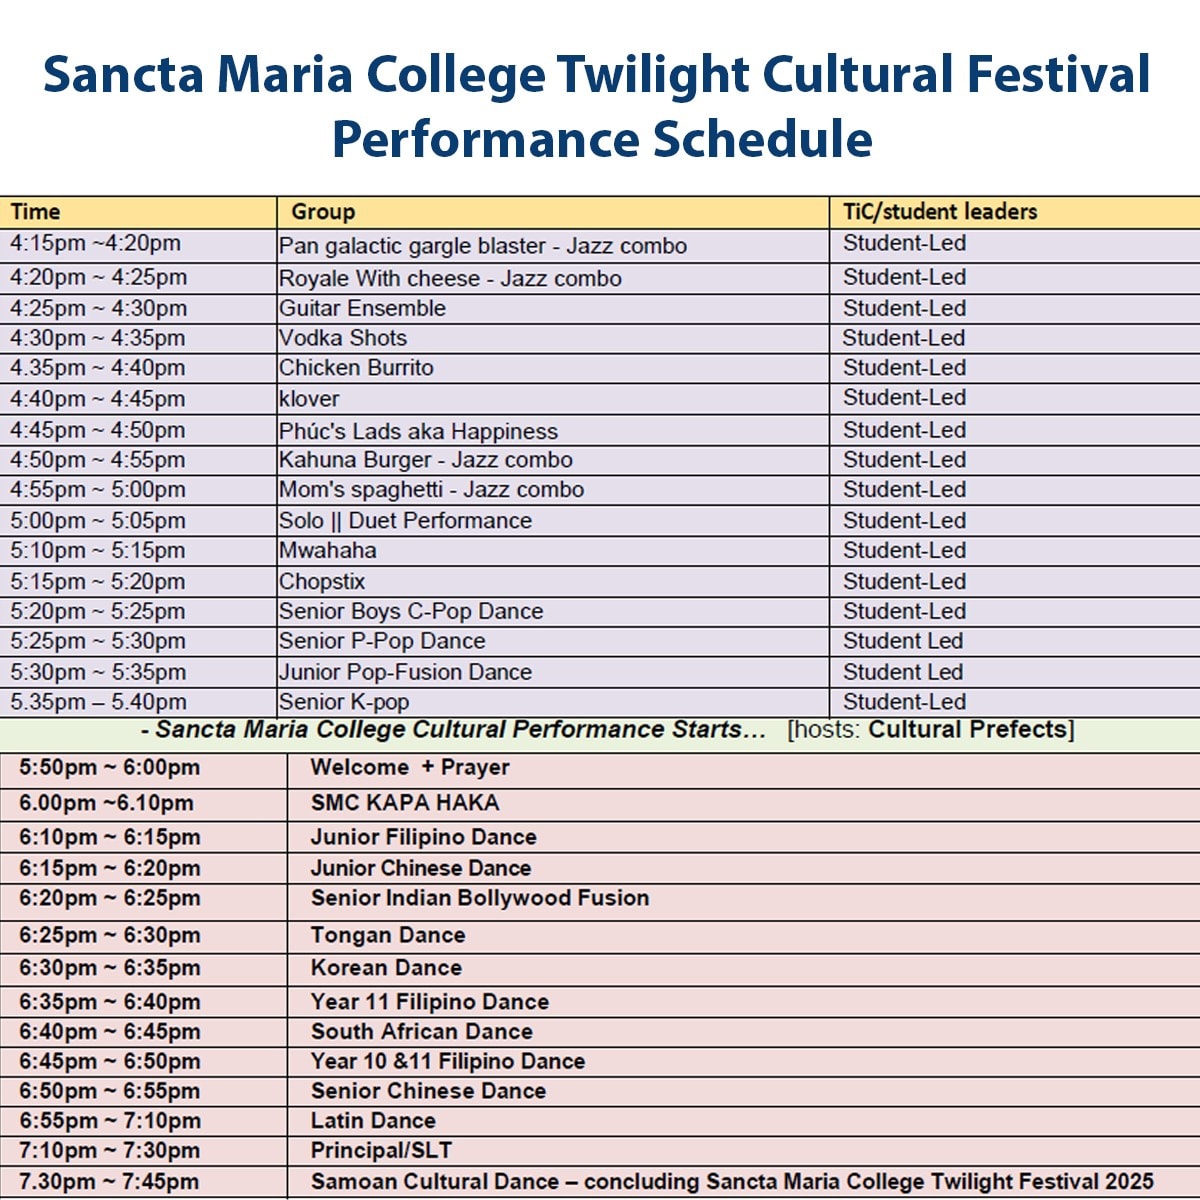Click the klover group cell
The height and width of the screenshot is (1200, 1200).
point(309,399)
